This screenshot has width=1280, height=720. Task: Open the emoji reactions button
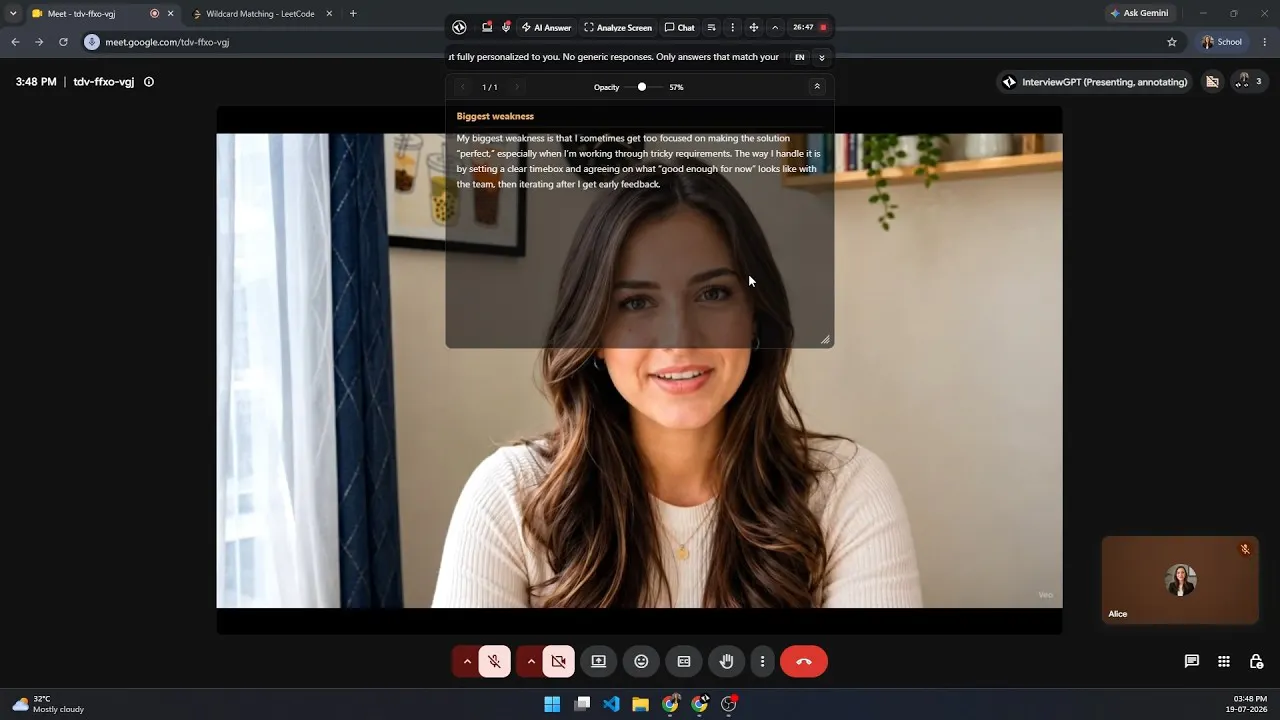pyautogui.click(x=641, y=661)
